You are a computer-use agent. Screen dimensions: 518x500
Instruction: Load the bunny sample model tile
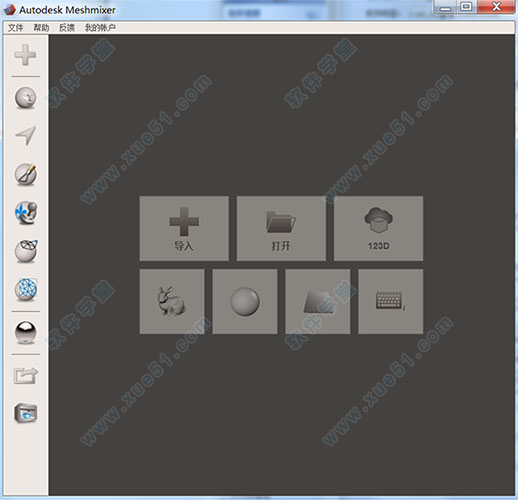click(172, 301)
